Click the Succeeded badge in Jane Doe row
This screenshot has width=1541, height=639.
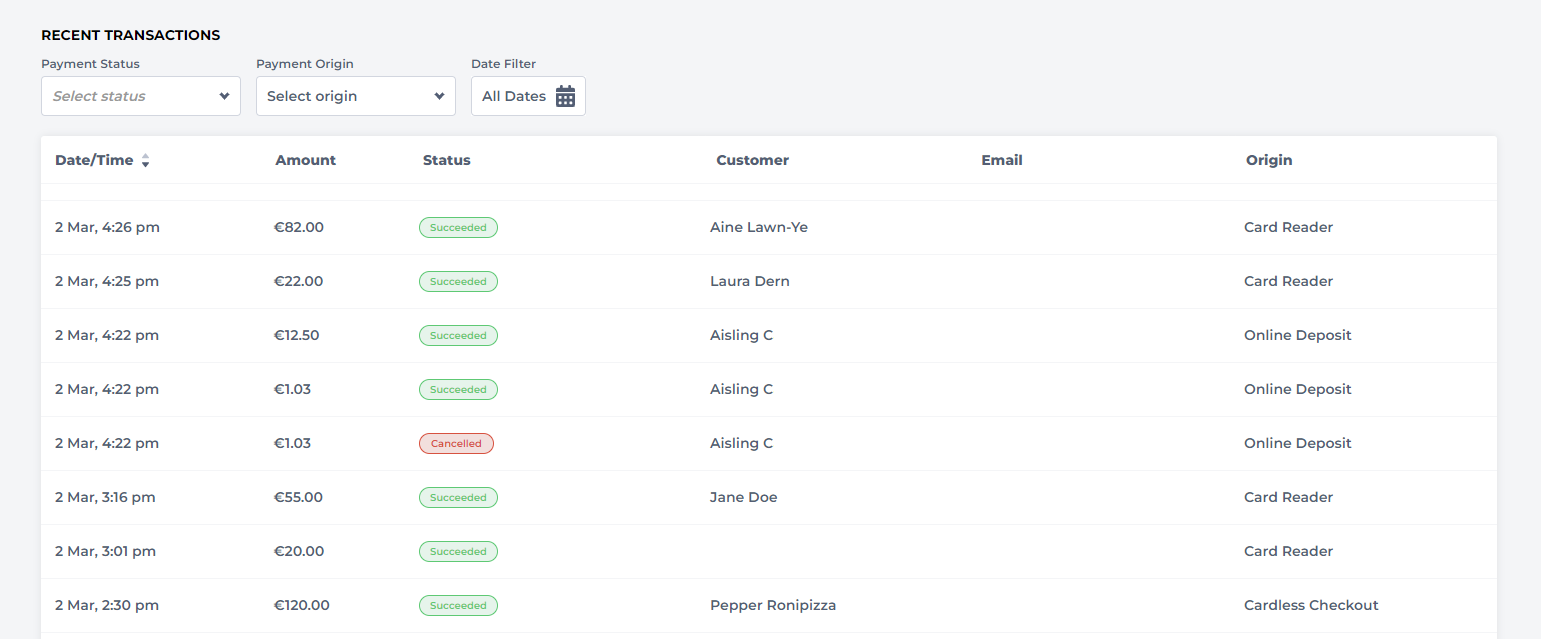tap(458, 498)
